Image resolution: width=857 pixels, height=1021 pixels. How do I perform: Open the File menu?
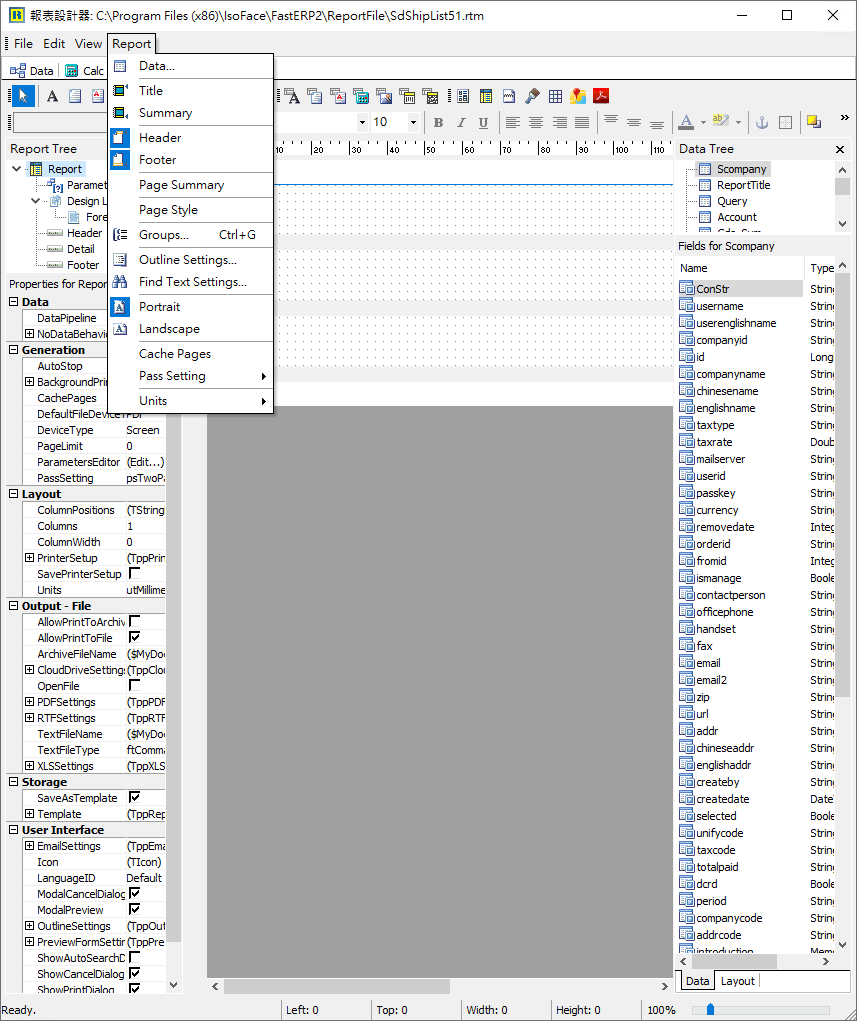click(23, 44)
